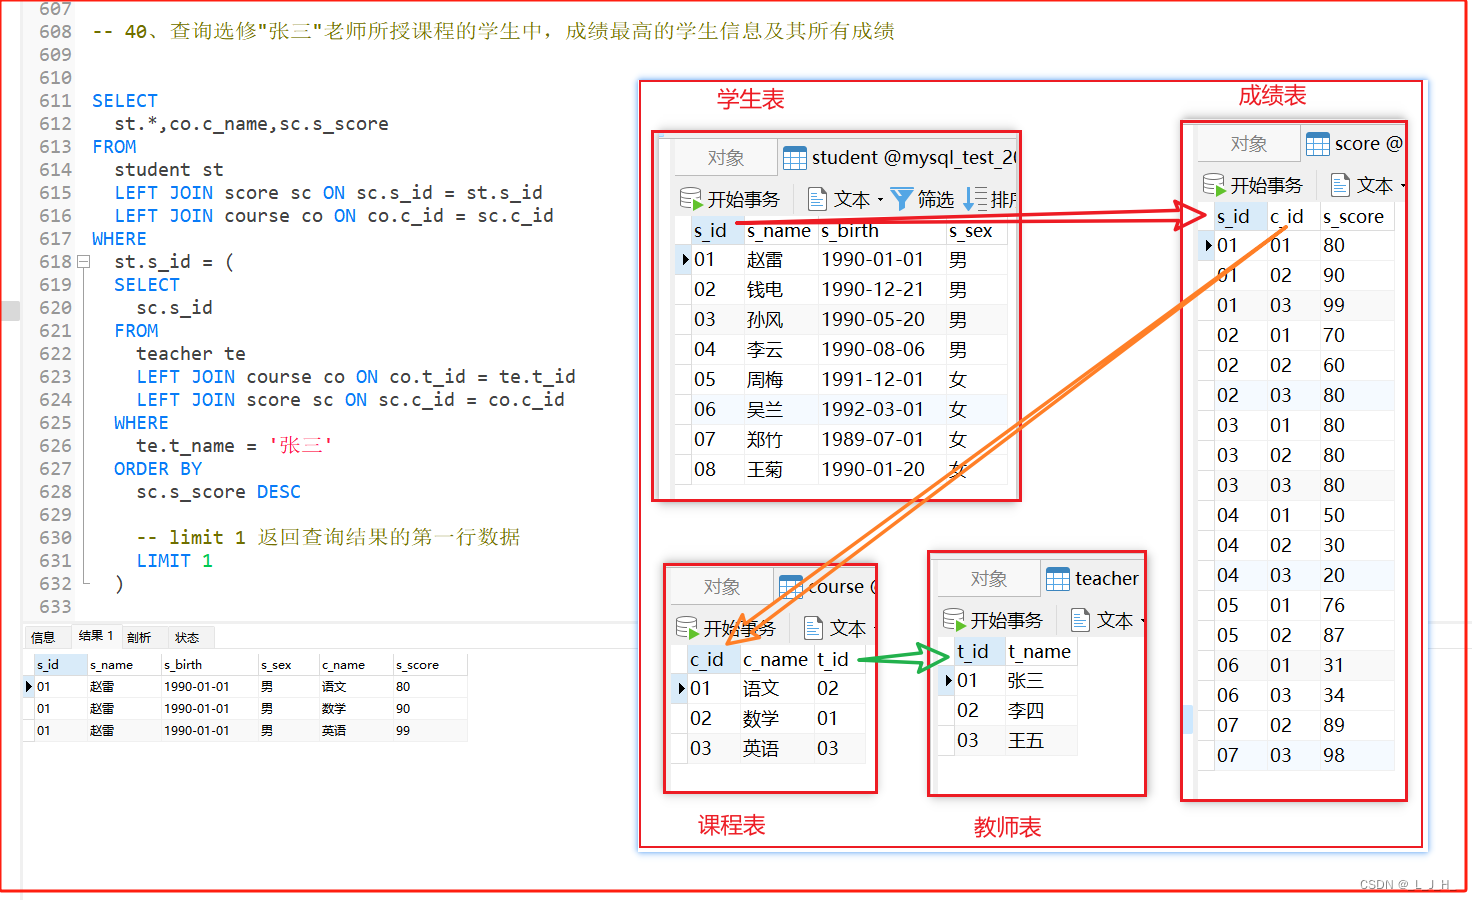Click line number 611 in the editor gutter
This screenshot has width=1472, height=900.
click(56, 101)
